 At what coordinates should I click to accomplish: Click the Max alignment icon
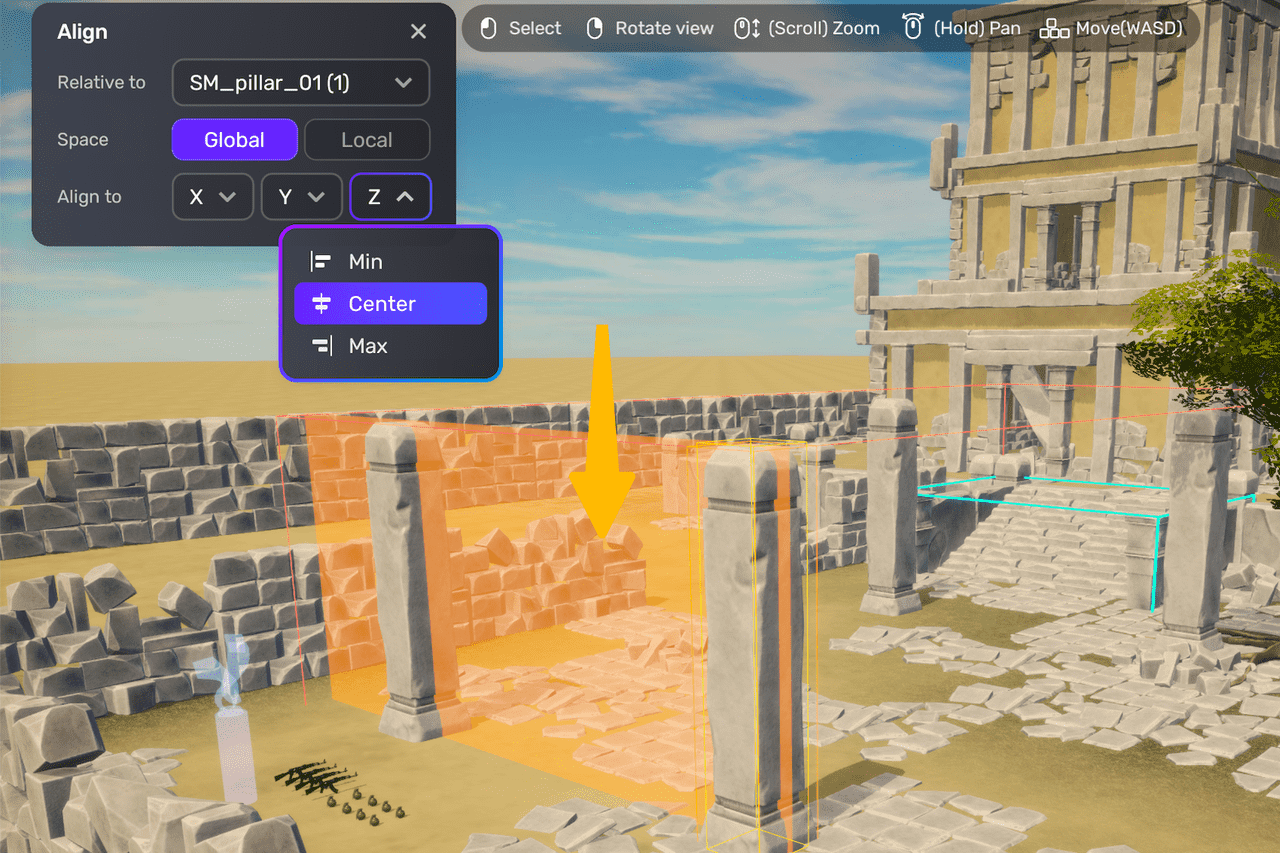click(321, 346)
